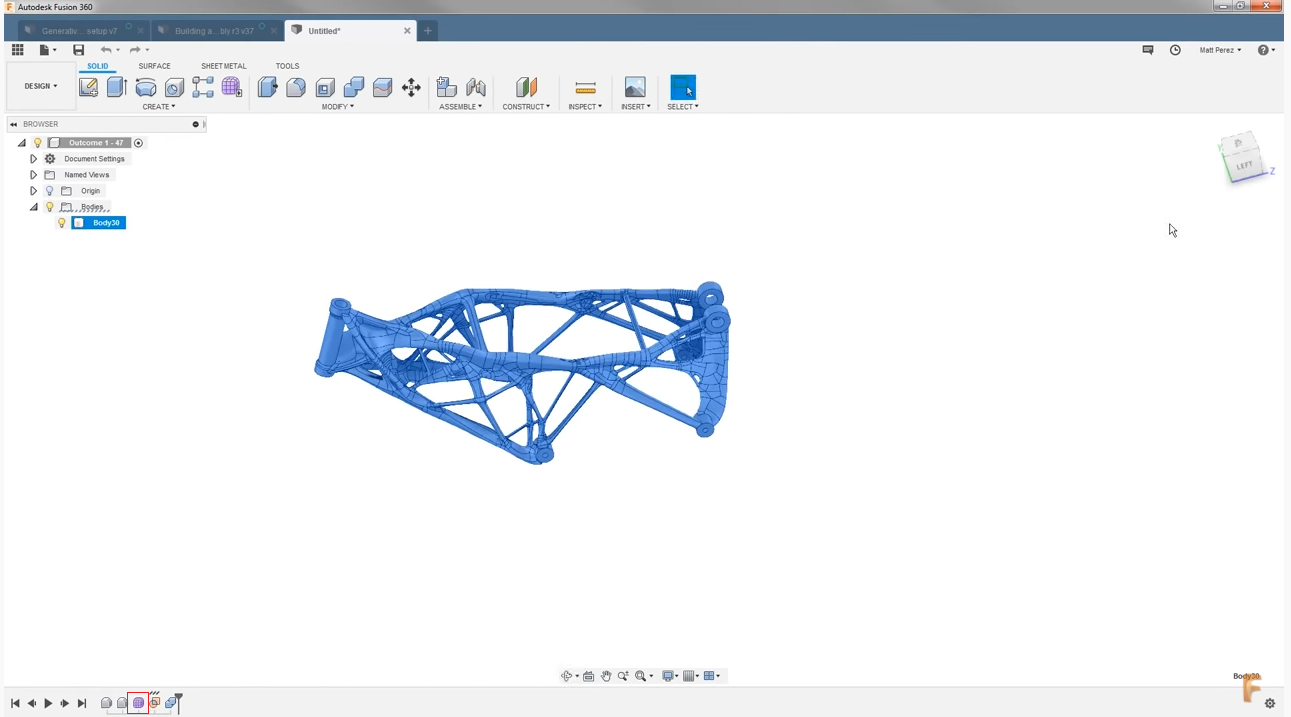1291x717 pixels.
Task: Open the Matt Perez account menu
Action: pyautogui.click(x=1220, y=50)
